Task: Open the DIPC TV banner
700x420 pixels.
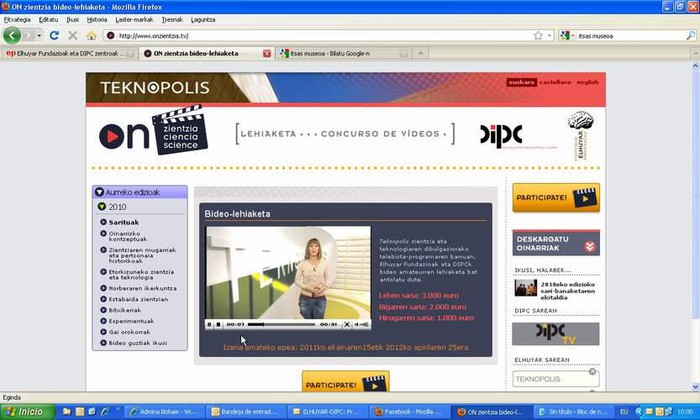Action: pos(555,334)
